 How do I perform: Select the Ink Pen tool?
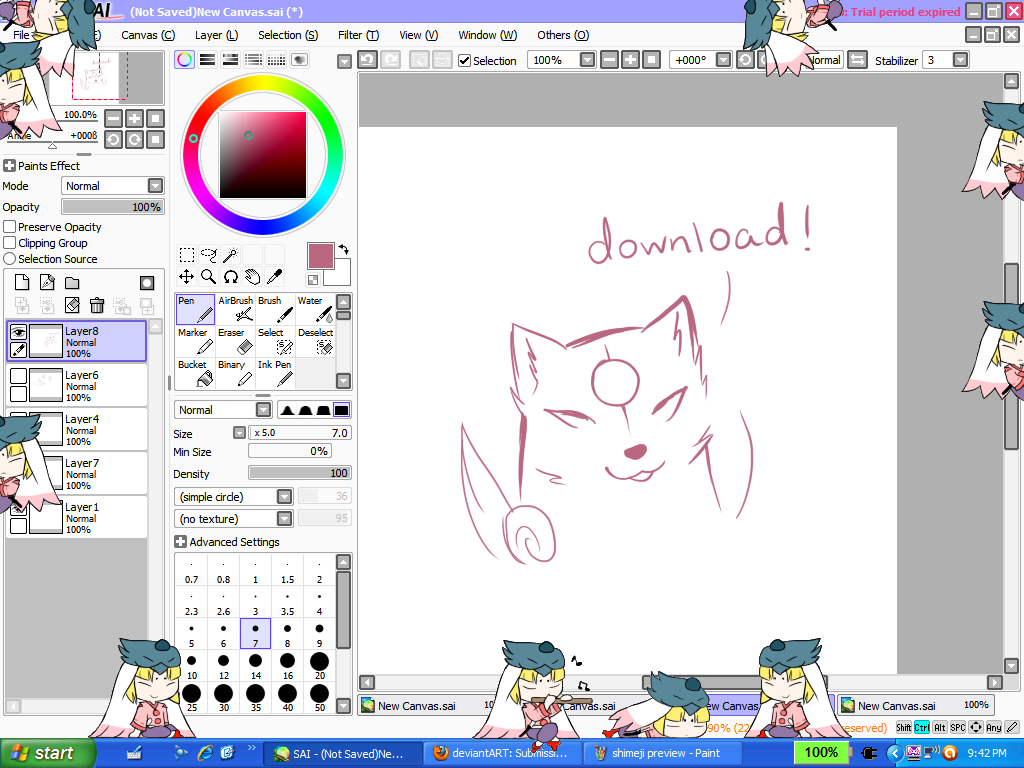click(275, 373)
